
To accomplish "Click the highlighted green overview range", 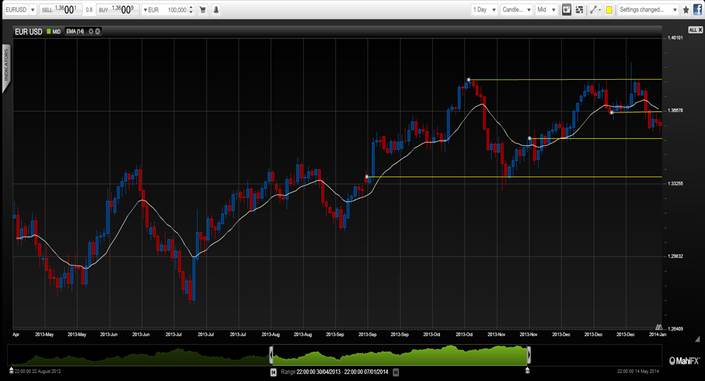I will pyautogui.click(x=400, y=355).
